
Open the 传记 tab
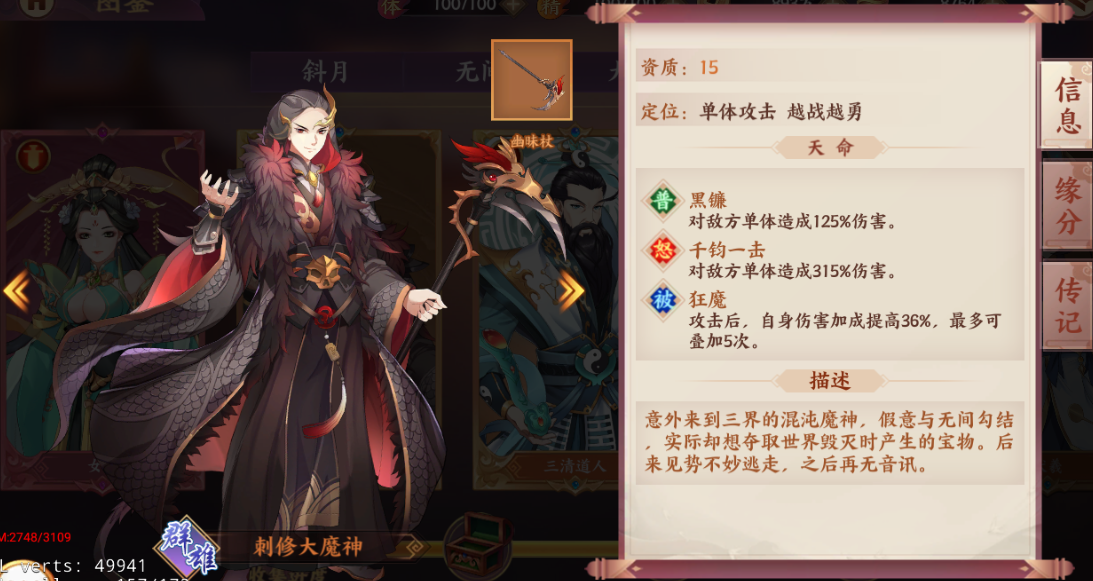1067,305
